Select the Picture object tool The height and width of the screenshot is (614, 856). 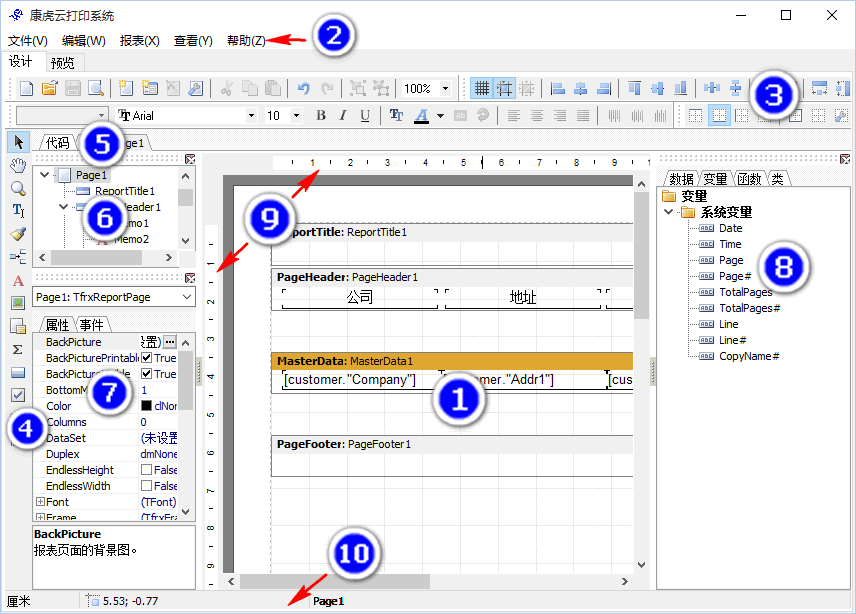pos(18,303)
